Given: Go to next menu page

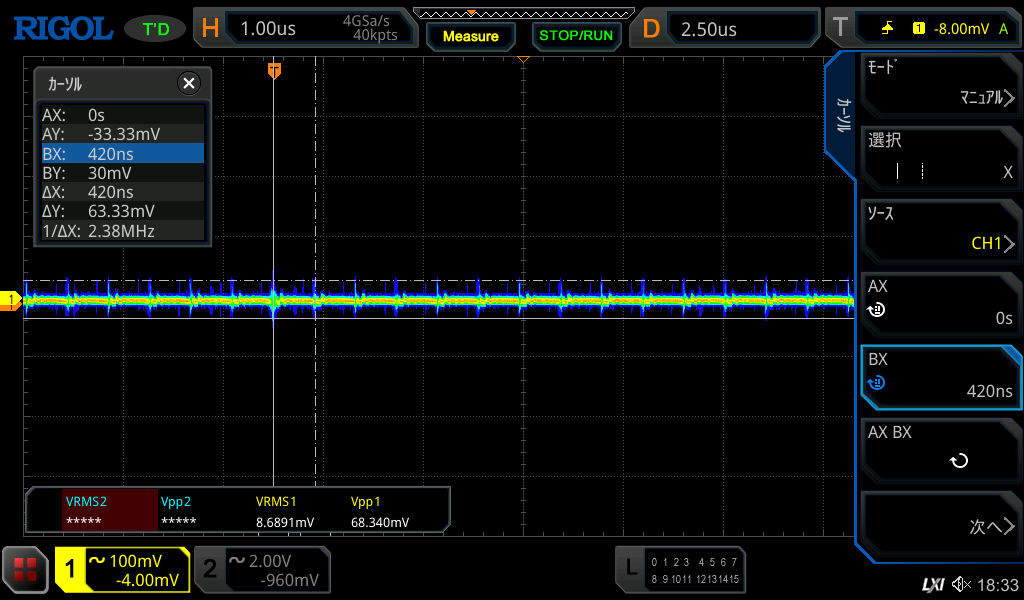Looking at the screenshot, I should (x=940, y=525).
